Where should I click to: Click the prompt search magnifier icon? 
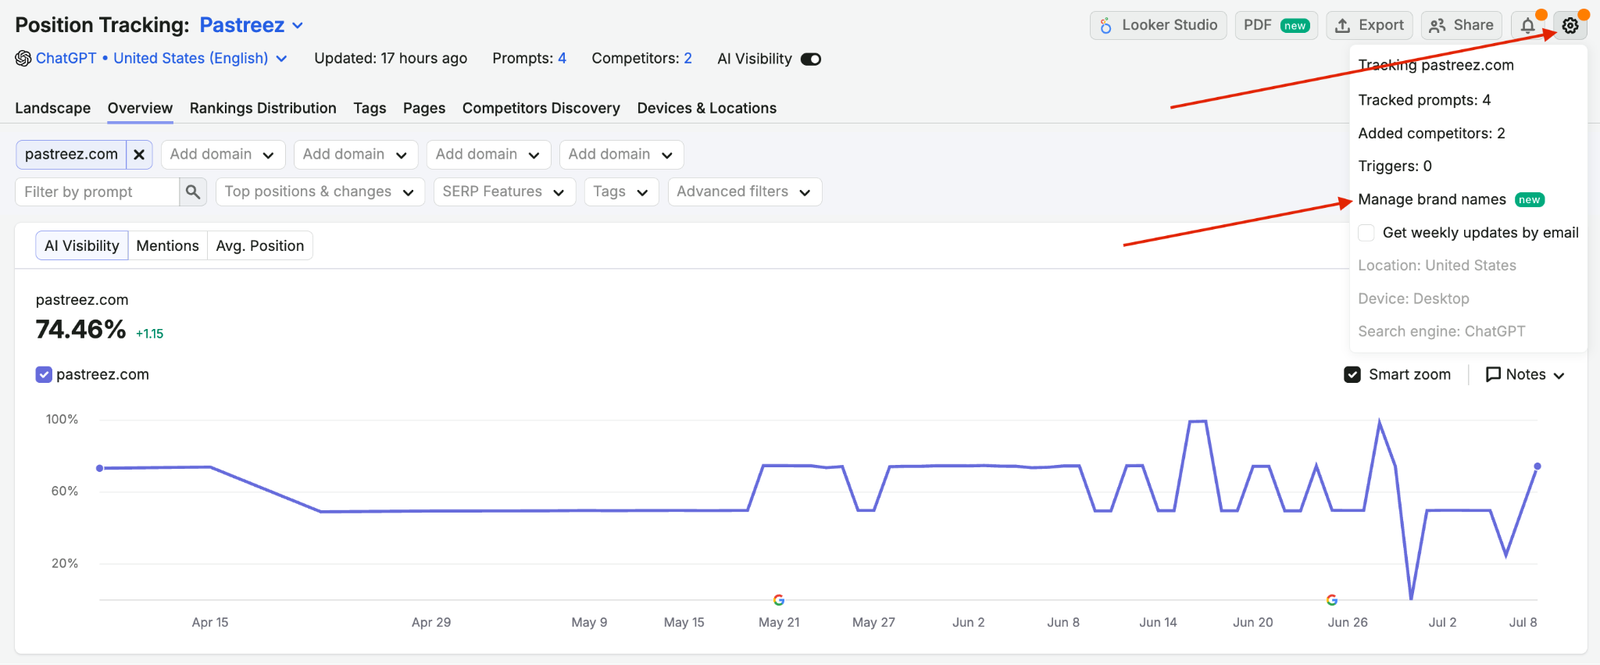[193, 192]
